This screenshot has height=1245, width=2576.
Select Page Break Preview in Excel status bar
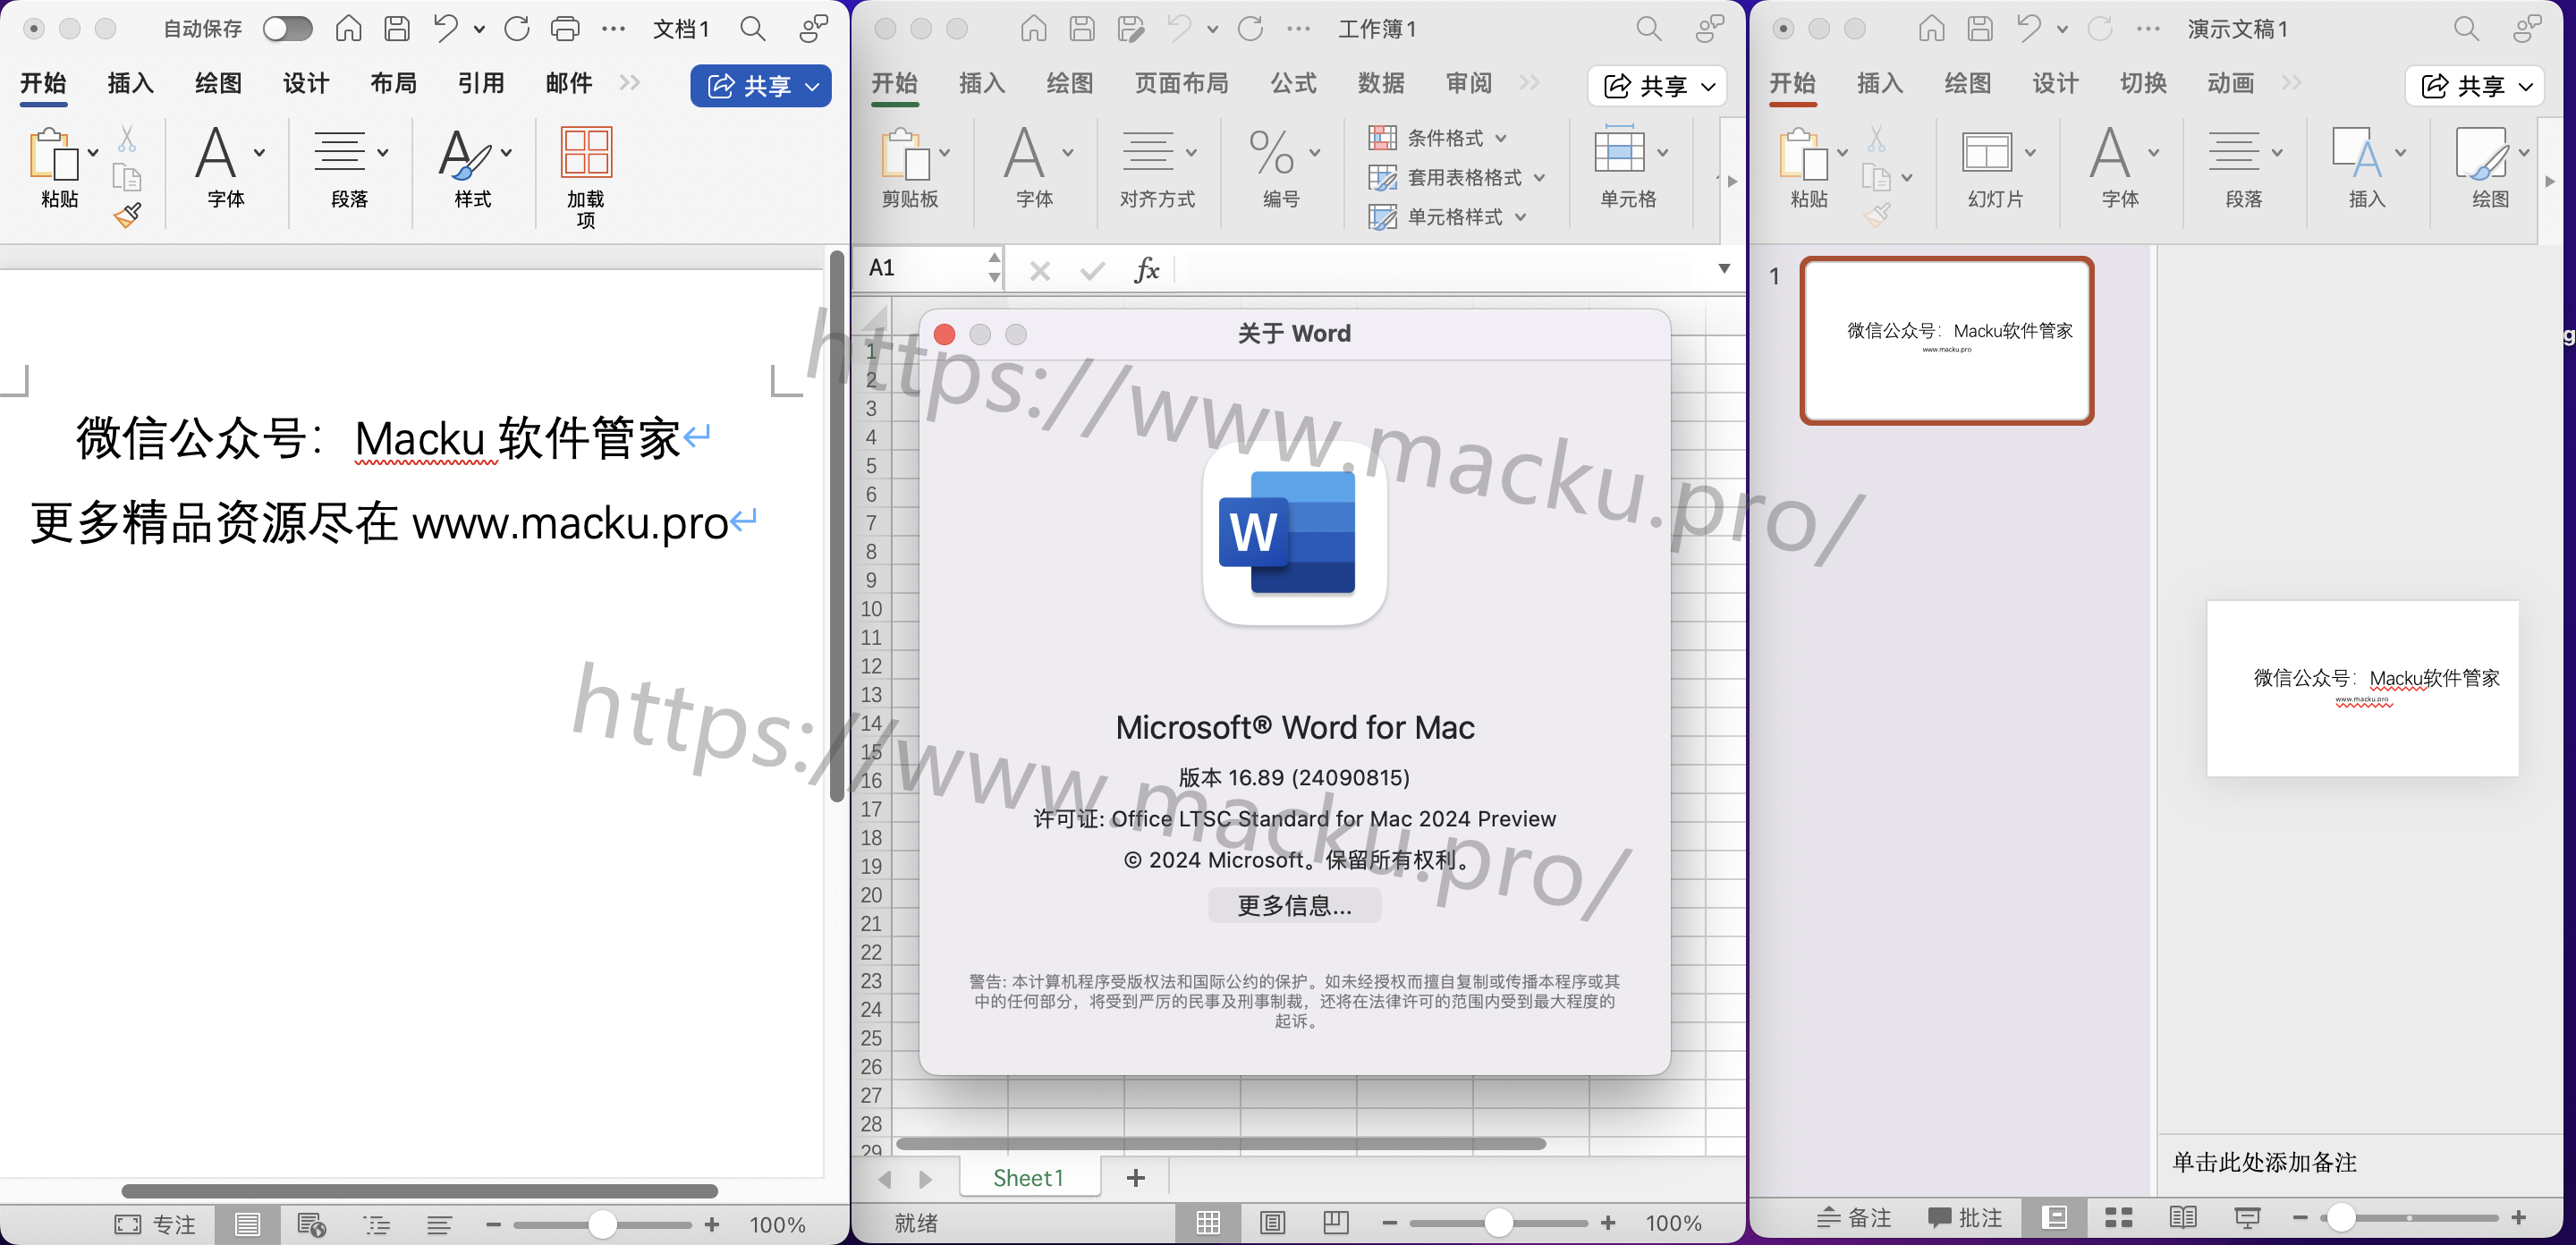[1336, 1222]
